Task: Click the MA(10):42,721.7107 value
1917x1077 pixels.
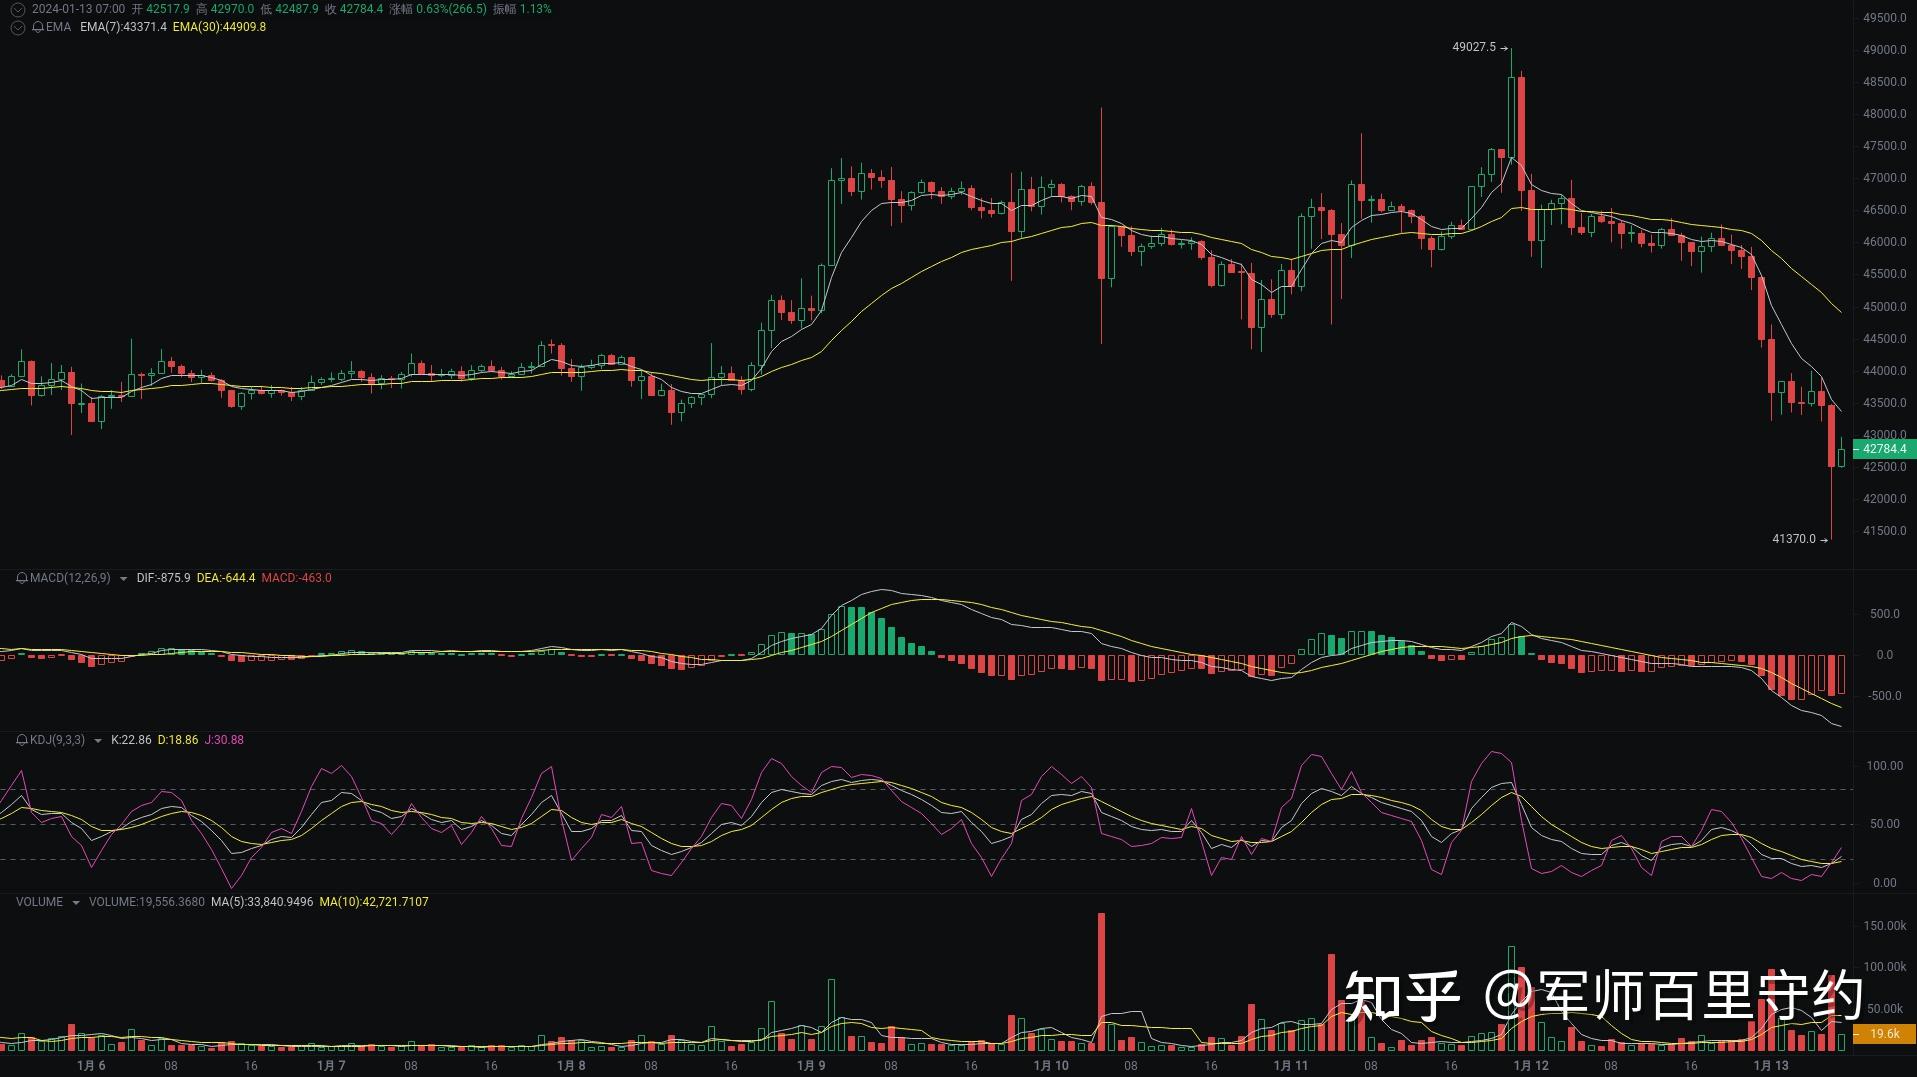Action: pos(374,902)
